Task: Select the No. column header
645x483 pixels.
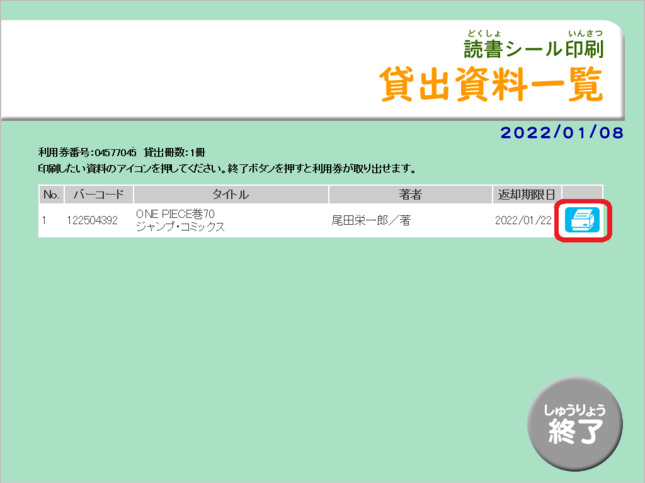Action: (51, 194)
